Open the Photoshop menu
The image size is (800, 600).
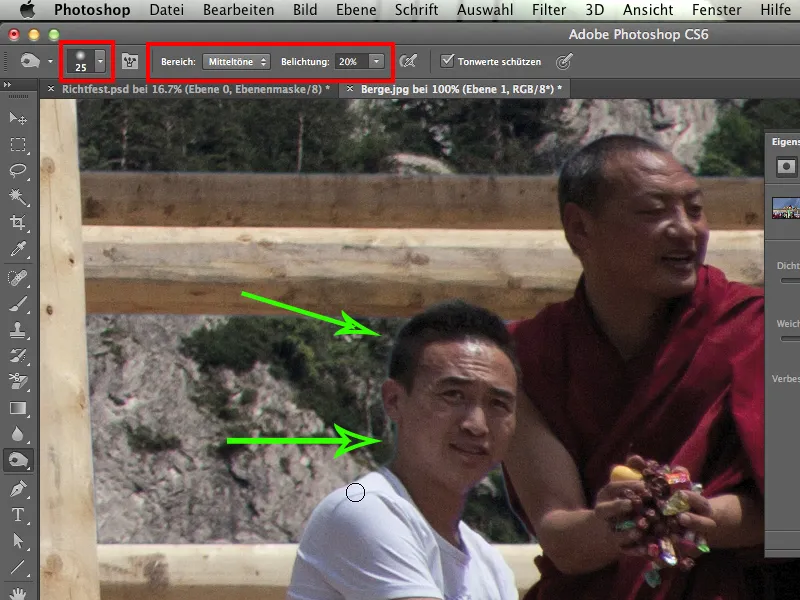[92, 10]
